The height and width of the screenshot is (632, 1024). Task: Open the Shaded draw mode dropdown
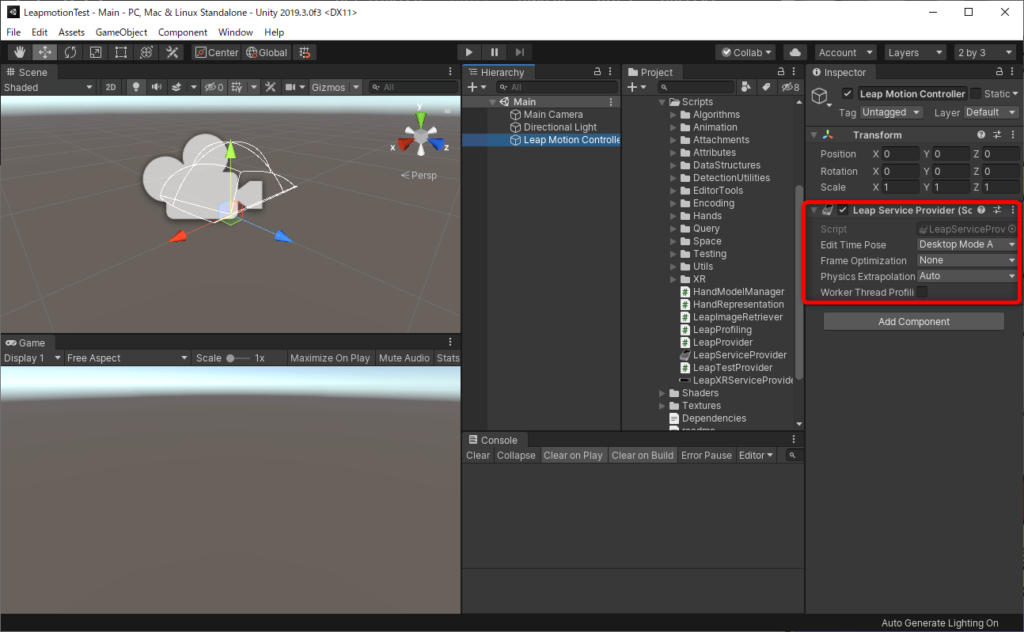[48, 87]
